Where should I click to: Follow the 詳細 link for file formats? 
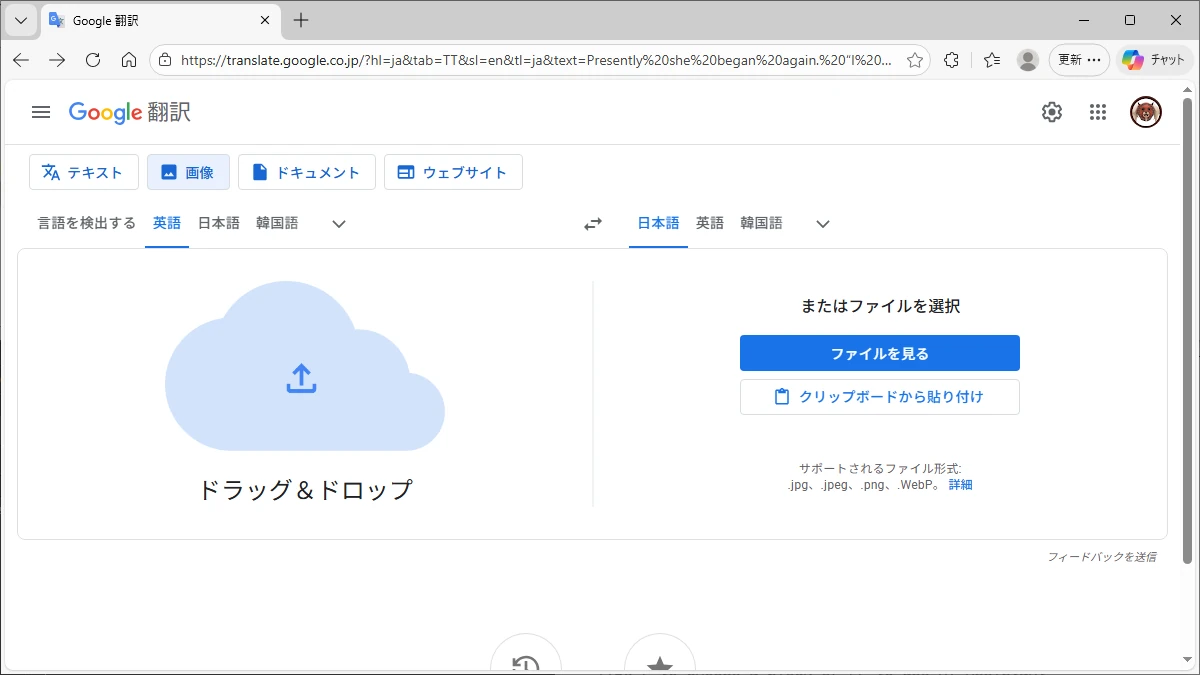[960, 485]
